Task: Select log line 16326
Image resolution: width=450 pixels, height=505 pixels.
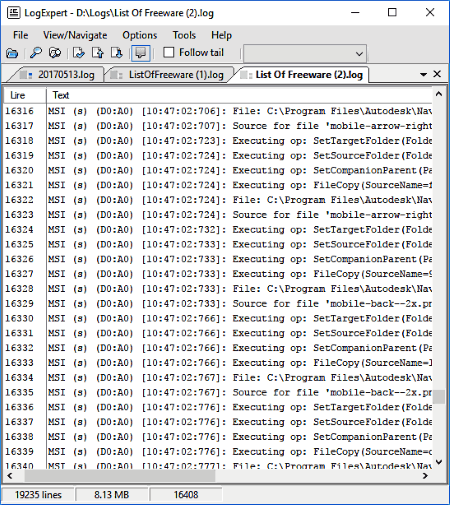Action: (218, 259)
